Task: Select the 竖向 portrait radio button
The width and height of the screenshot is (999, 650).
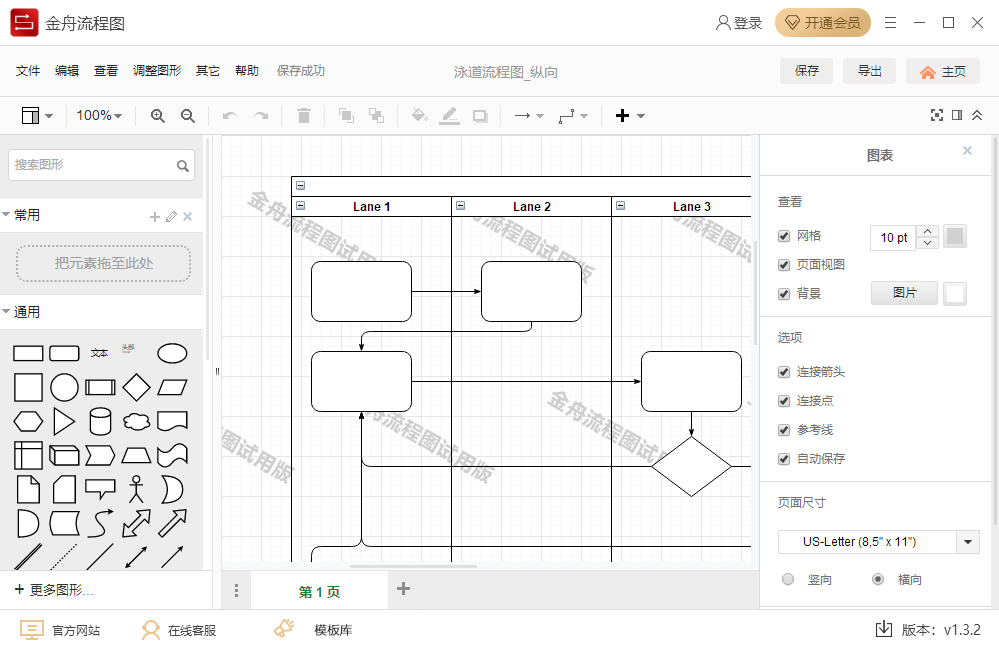Action: (788, 579)
